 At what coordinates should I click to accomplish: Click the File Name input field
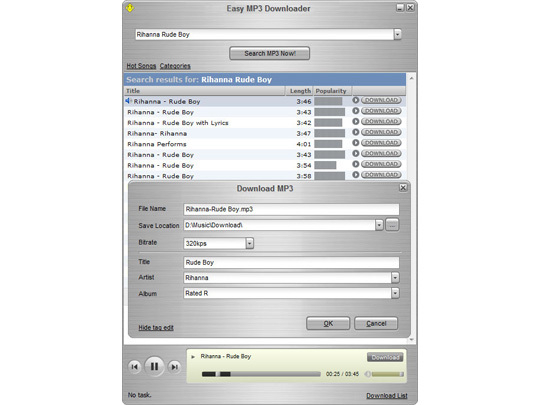pyautogui.click(x=291, y=209)
